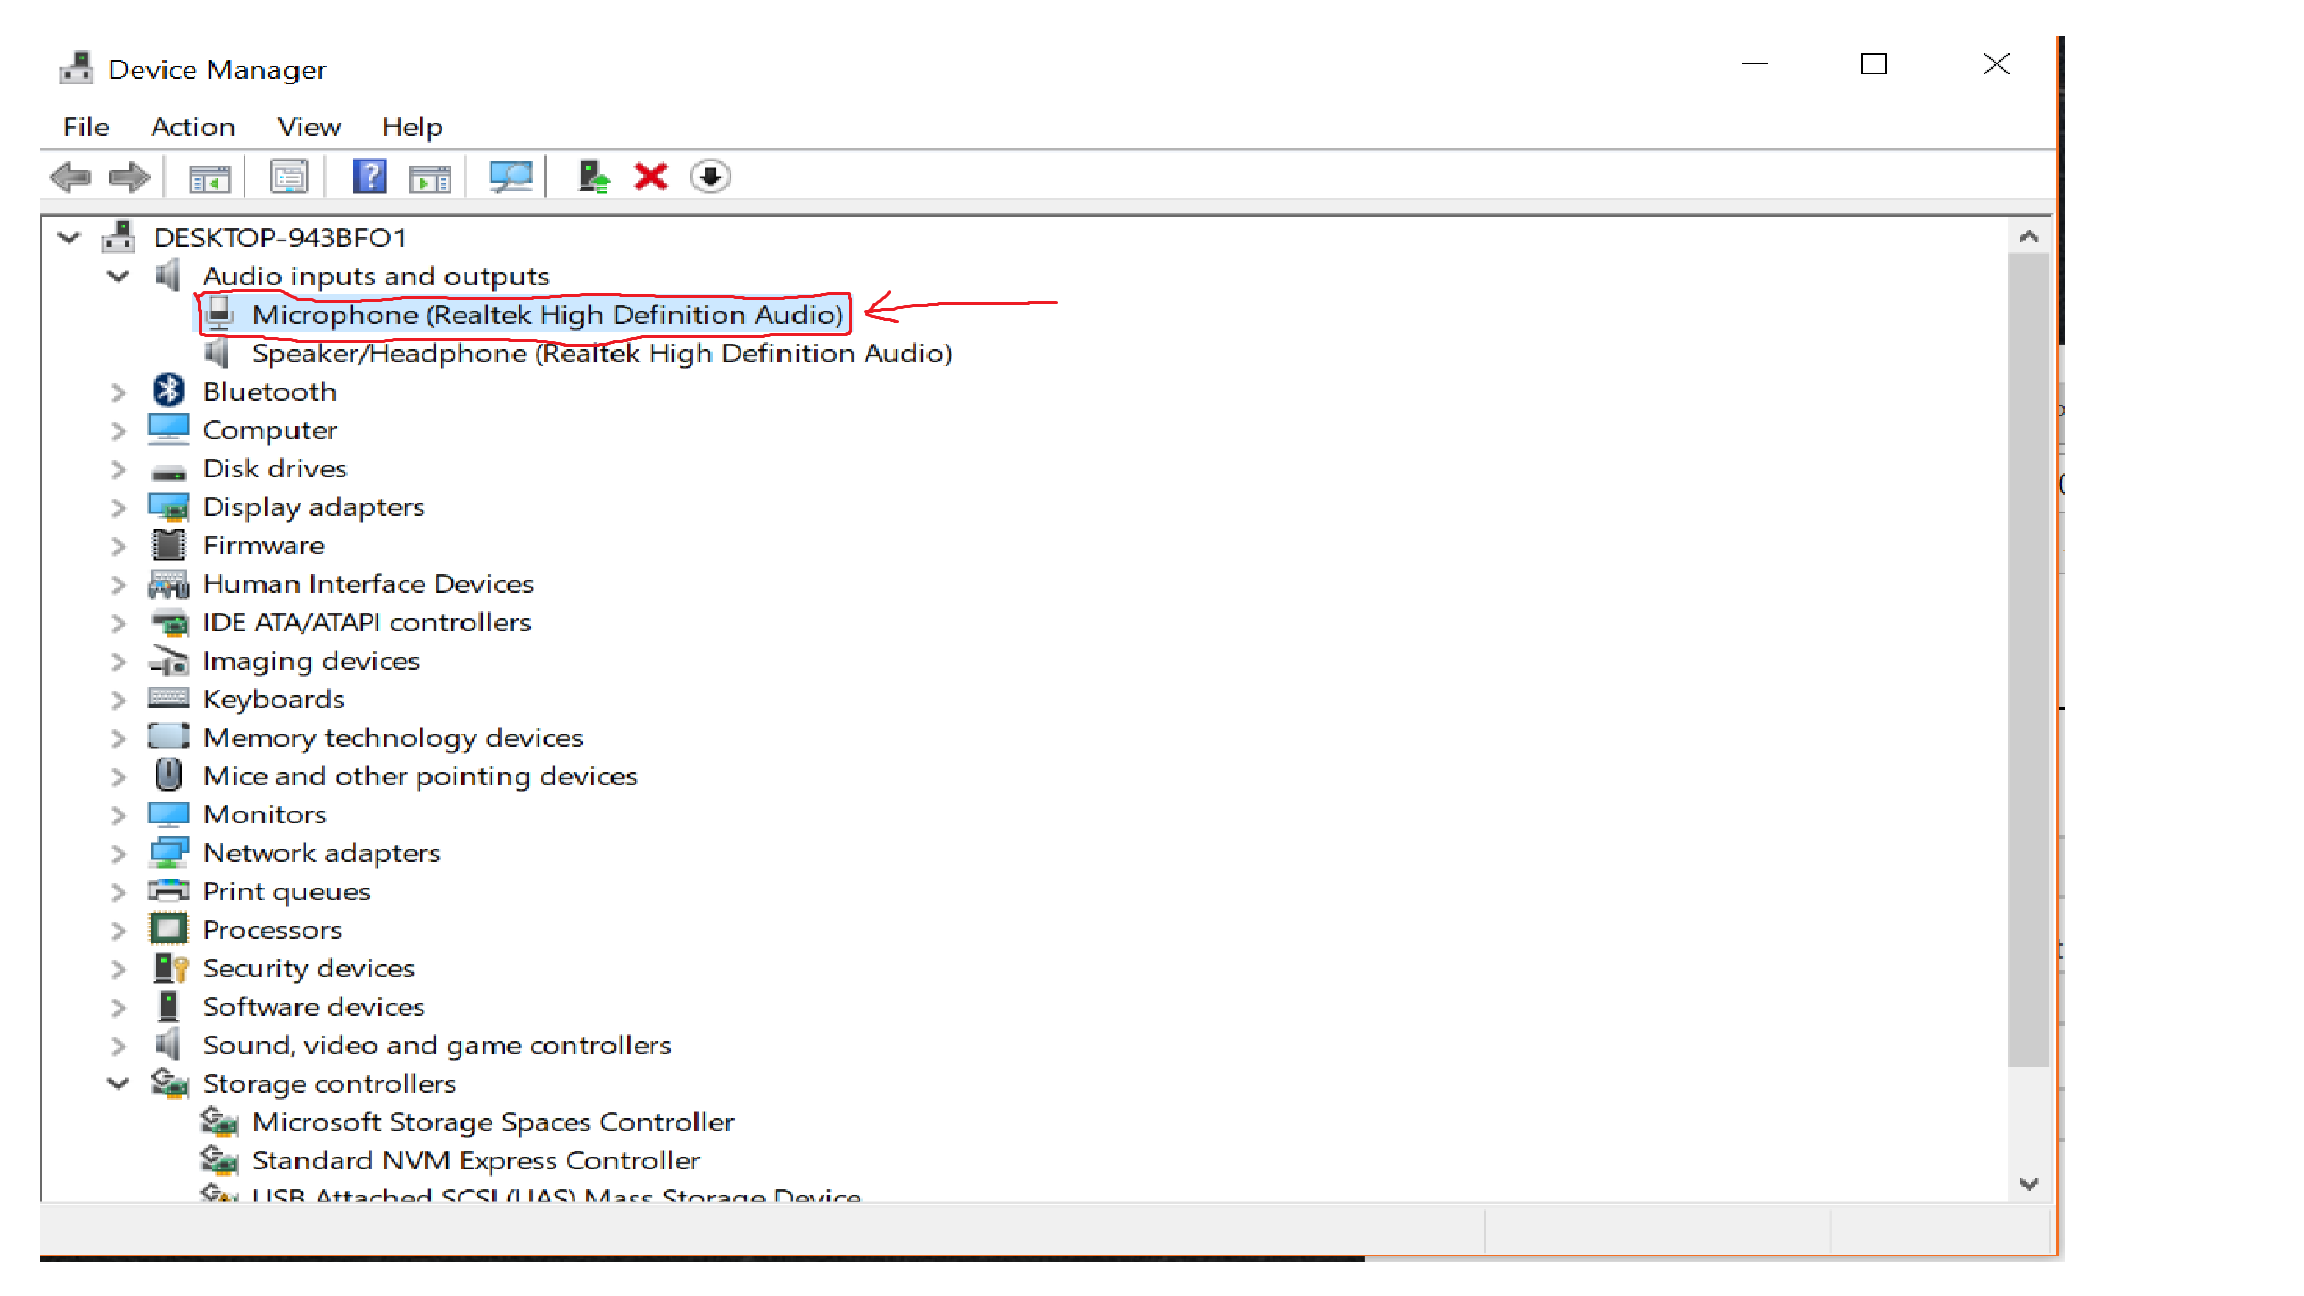Click the Forward arrow toolbar icon

pos(129,178)
